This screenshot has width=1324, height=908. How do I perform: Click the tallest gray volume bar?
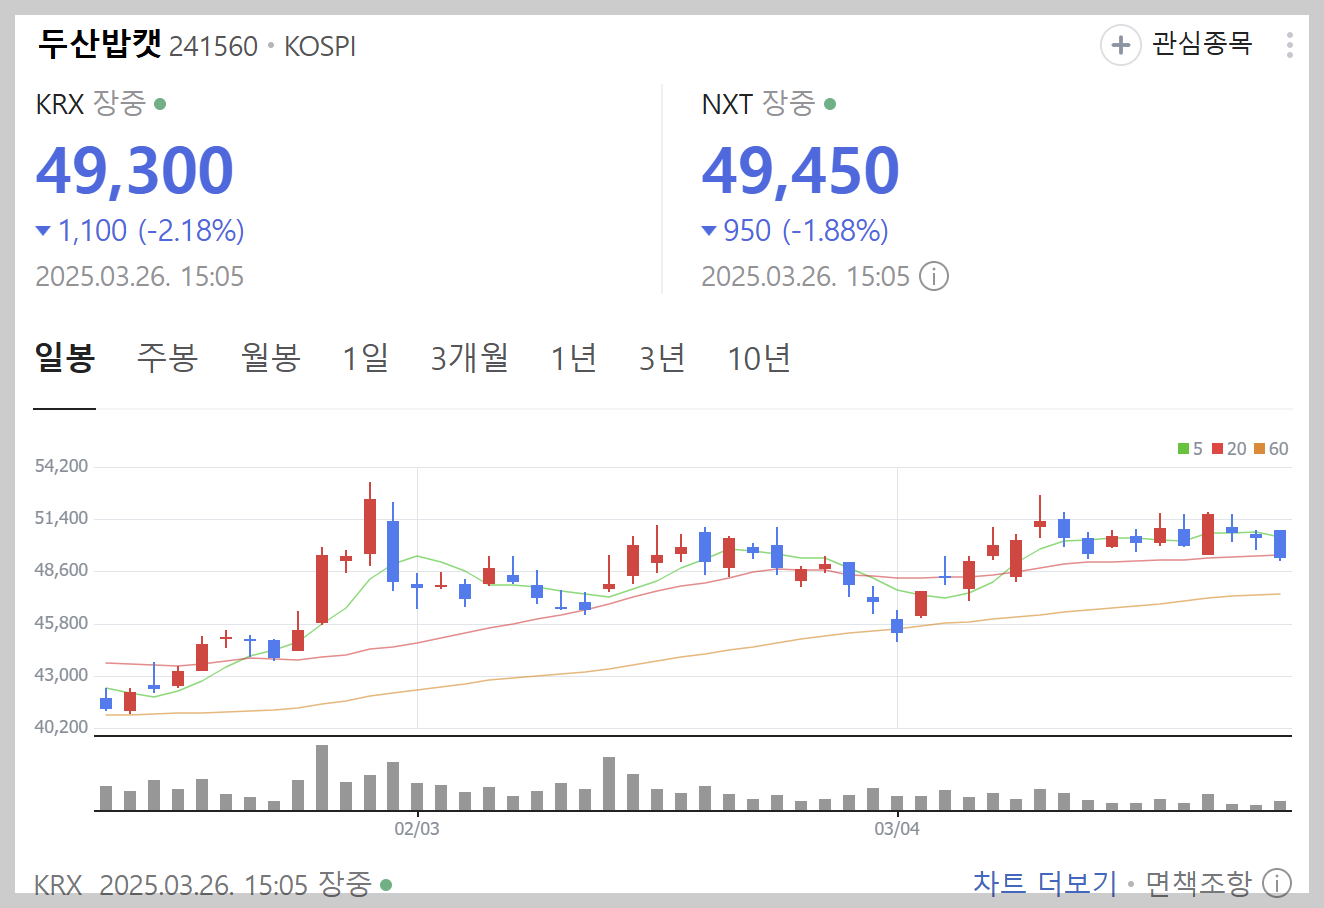tap(322, 778)
